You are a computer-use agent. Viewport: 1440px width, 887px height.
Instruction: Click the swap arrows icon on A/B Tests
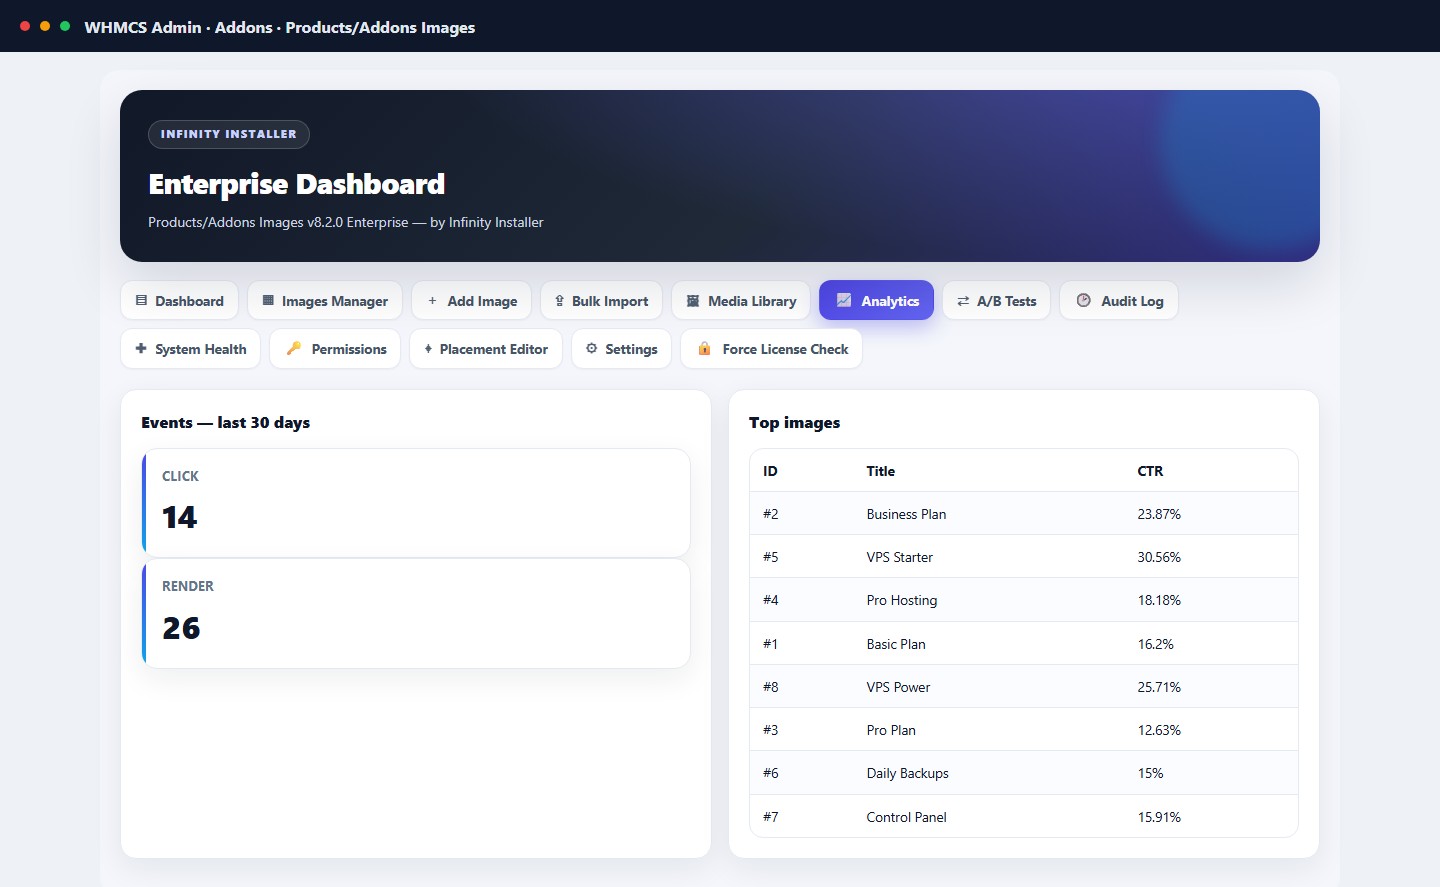coord(963,301)
